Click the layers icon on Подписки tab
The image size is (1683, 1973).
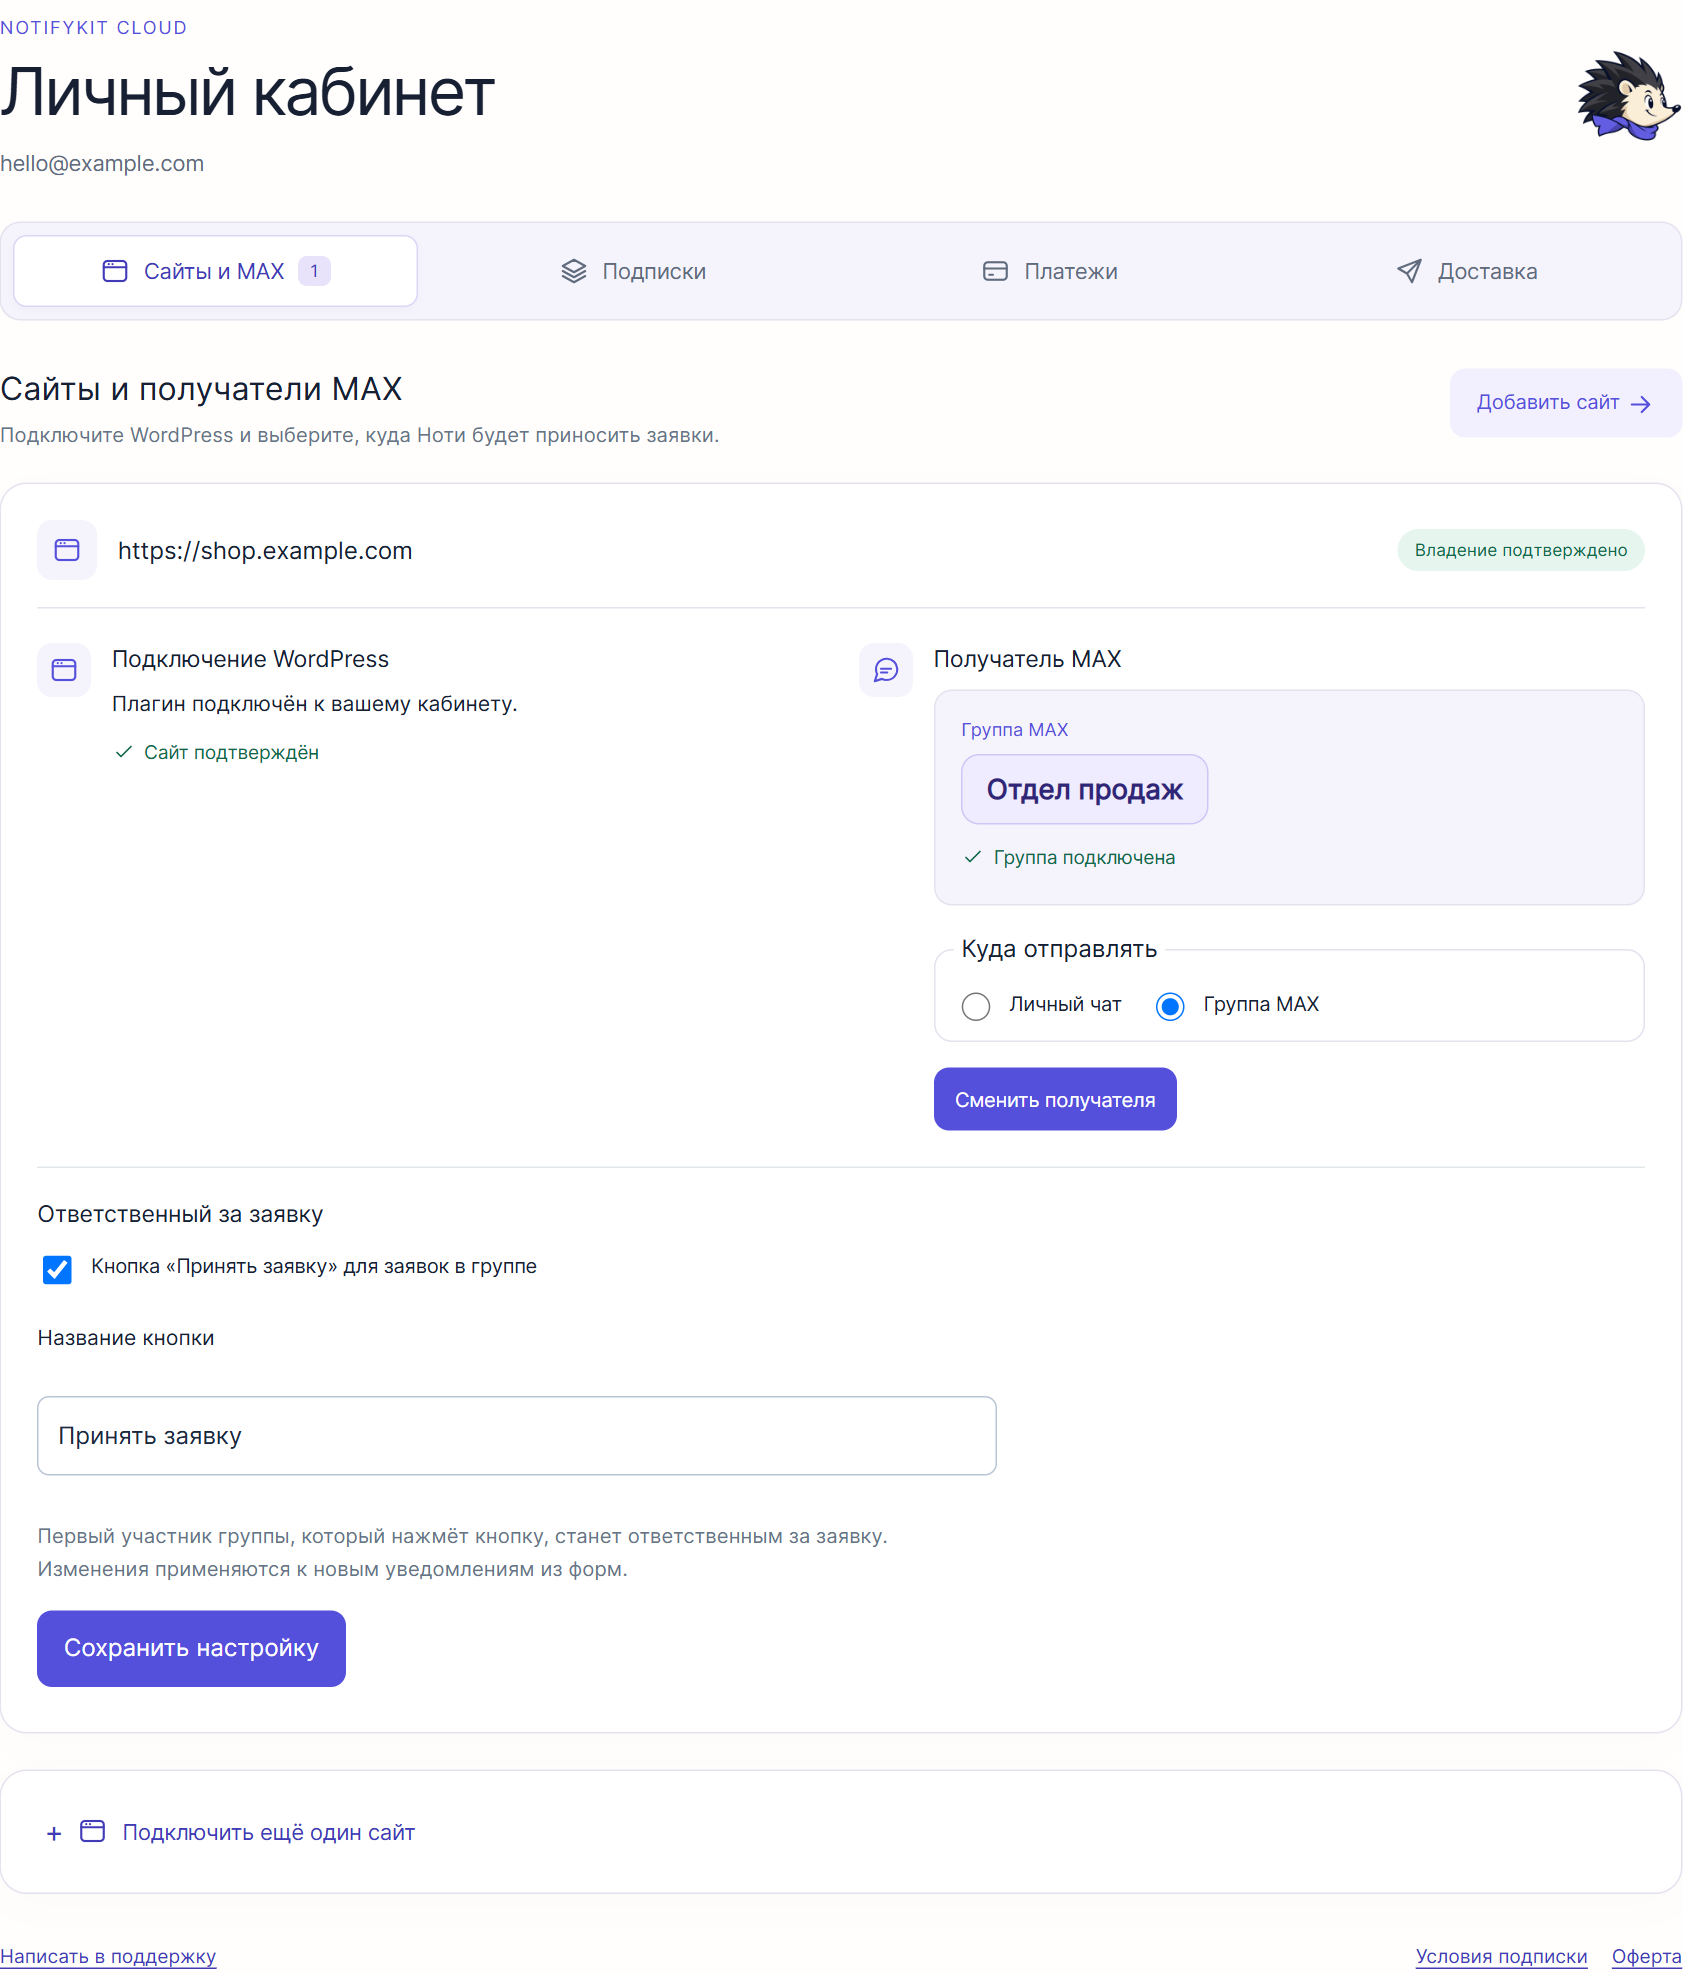point(574,271)
